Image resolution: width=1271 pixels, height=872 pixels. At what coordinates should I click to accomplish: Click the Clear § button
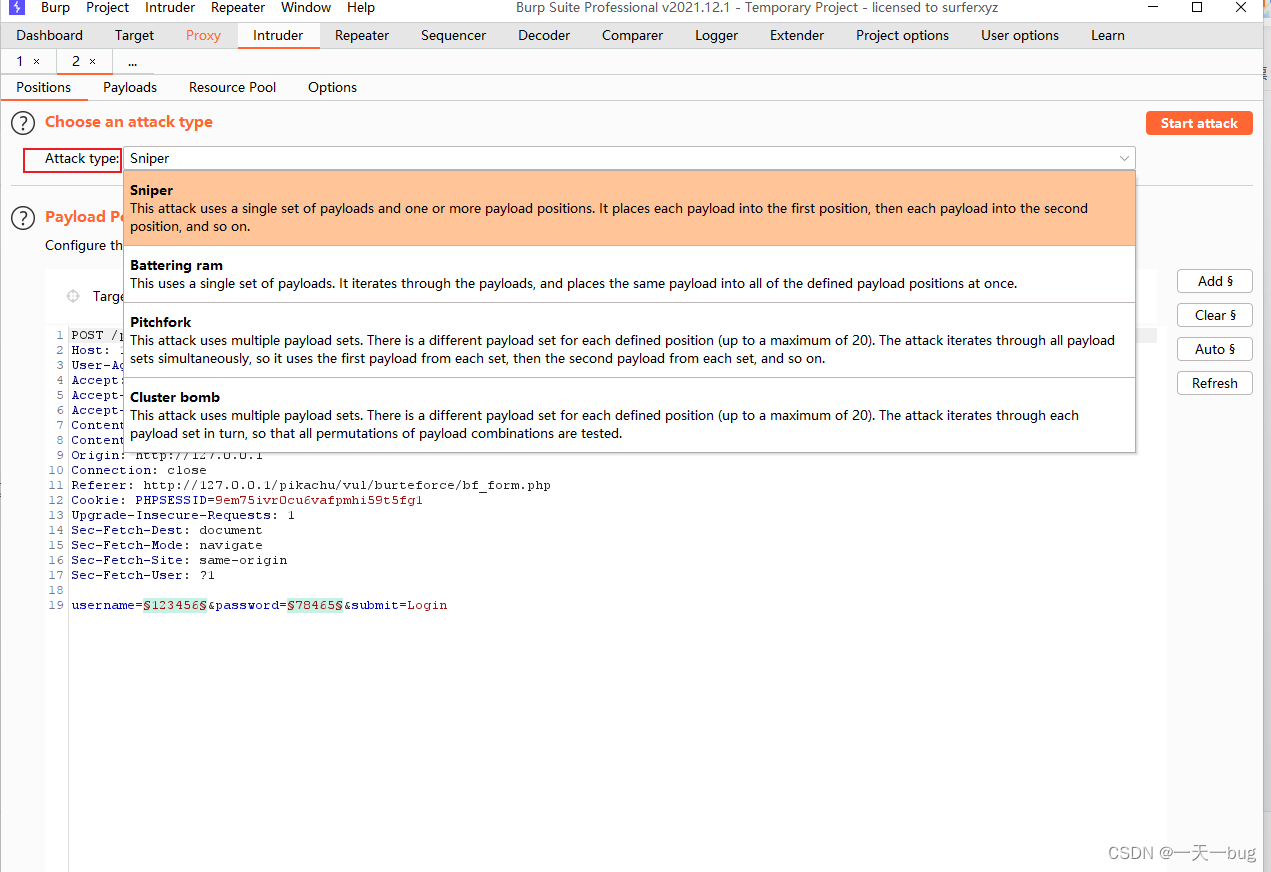pos(1215,315)
